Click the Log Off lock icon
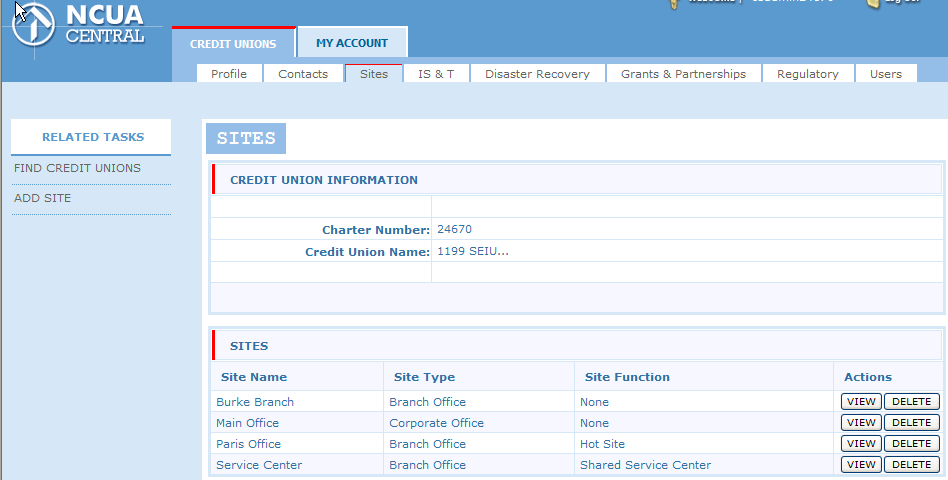948x480 pixels. pyautogui.click(x=872, y=3)
